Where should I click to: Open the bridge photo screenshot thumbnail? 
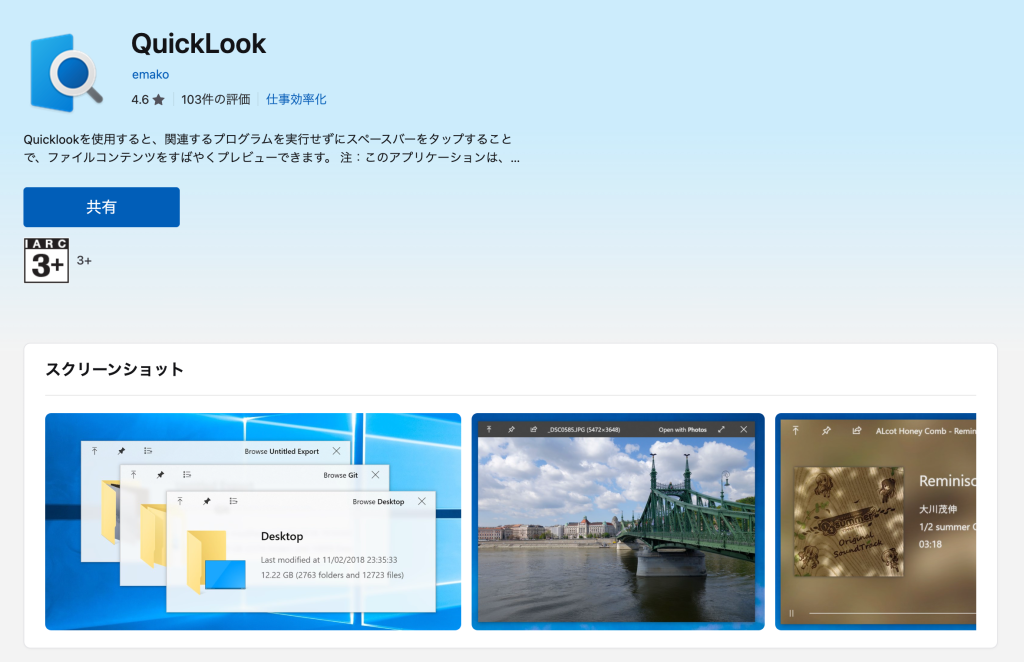click(618, 521)
